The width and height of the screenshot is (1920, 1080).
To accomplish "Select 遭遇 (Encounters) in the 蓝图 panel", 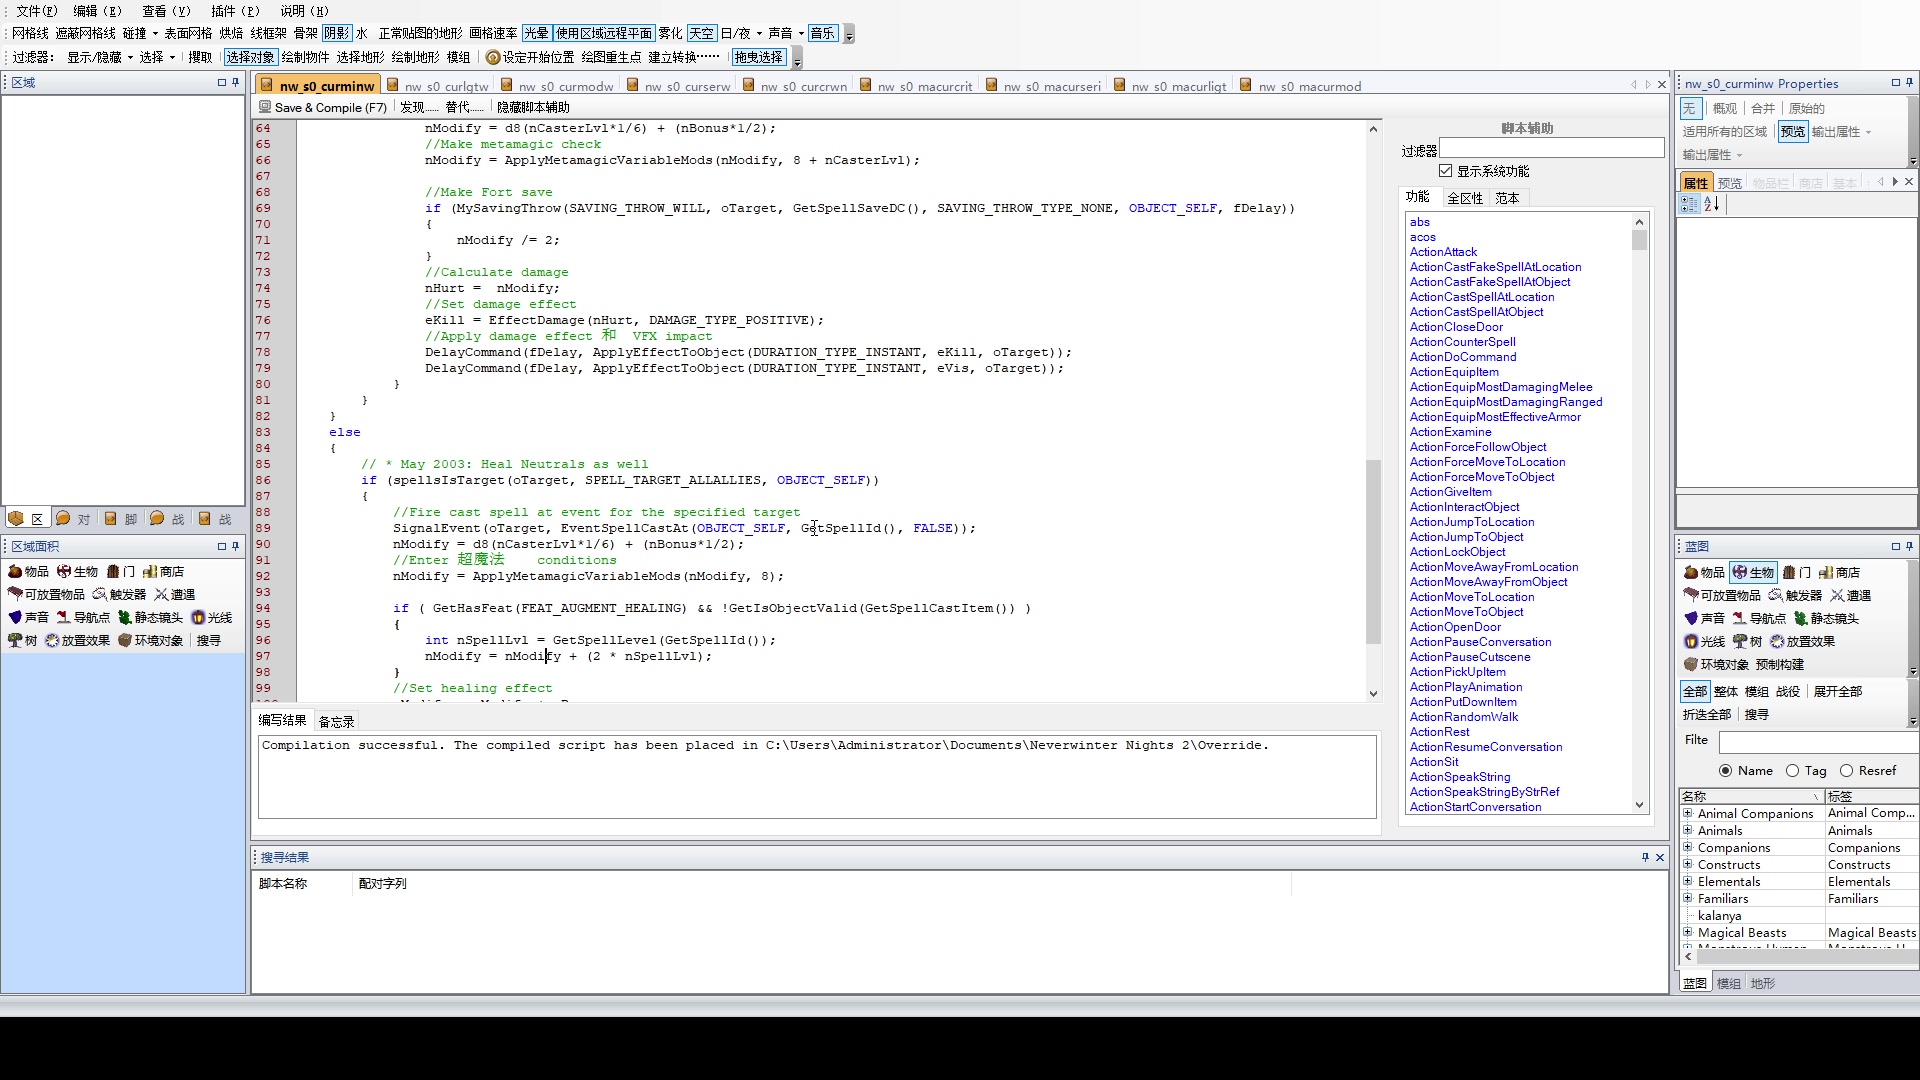I will pyautogui.click(x=1850, y=595).
